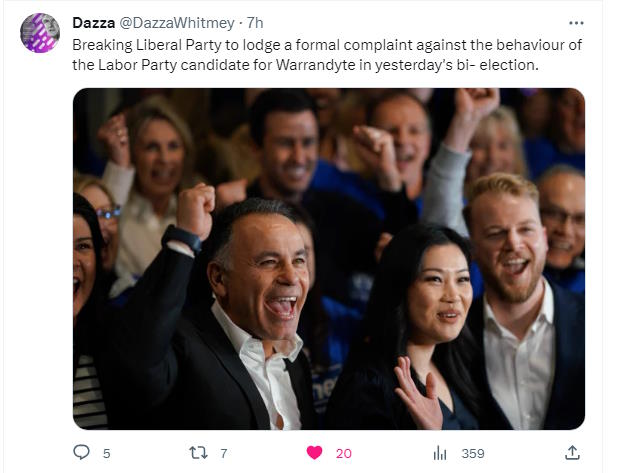Screen dimensions: 622x473
Task: Open the reply comment bubble icon
Action: (x=81, y=452)
